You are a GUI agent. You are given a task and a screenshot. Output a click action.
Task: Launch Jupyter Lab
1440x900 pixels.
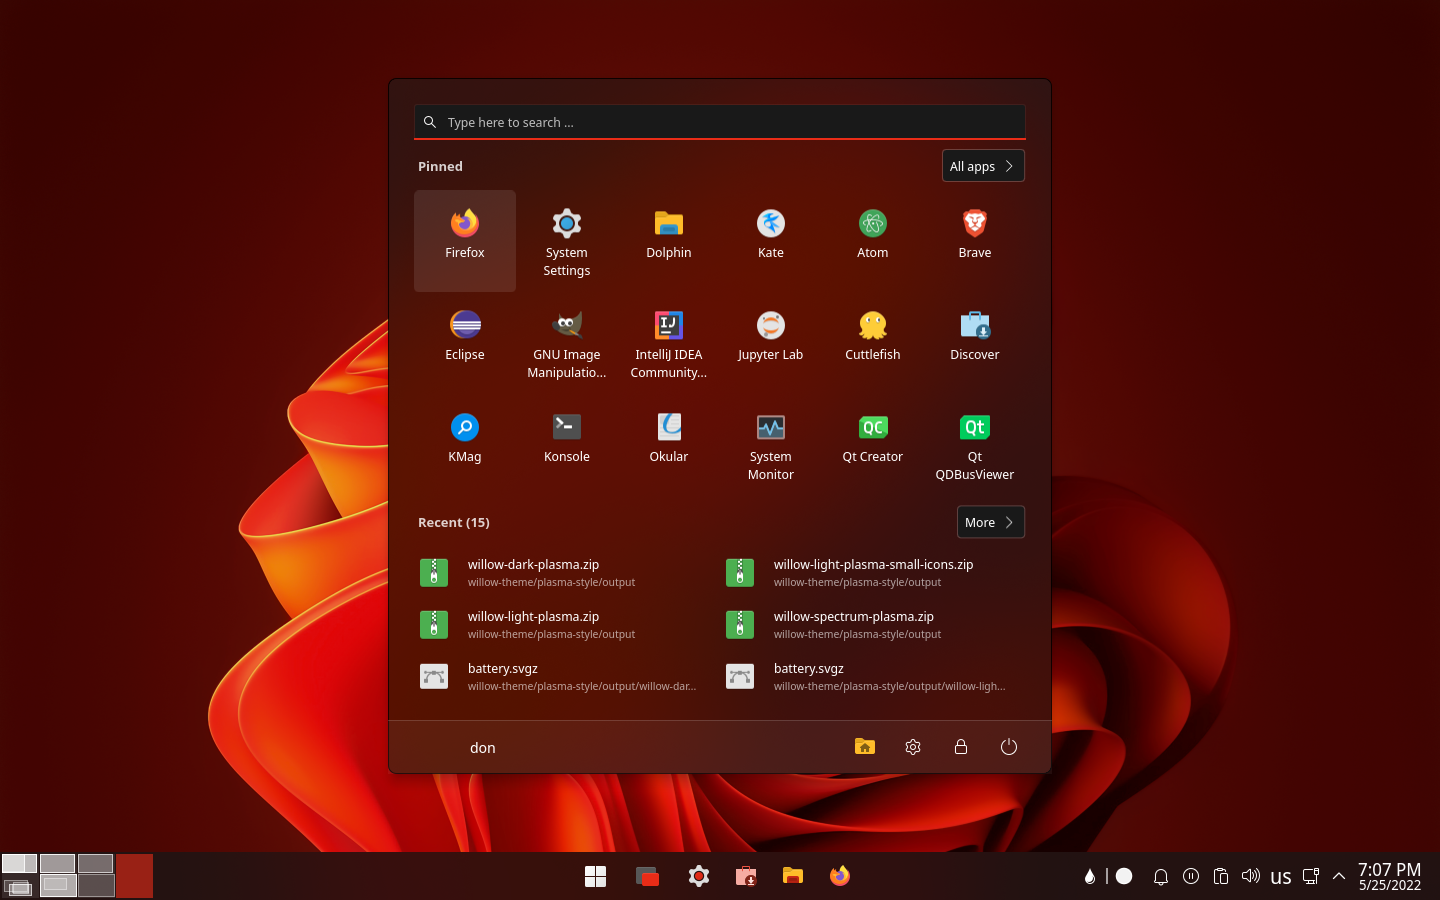tap(771, 343)
